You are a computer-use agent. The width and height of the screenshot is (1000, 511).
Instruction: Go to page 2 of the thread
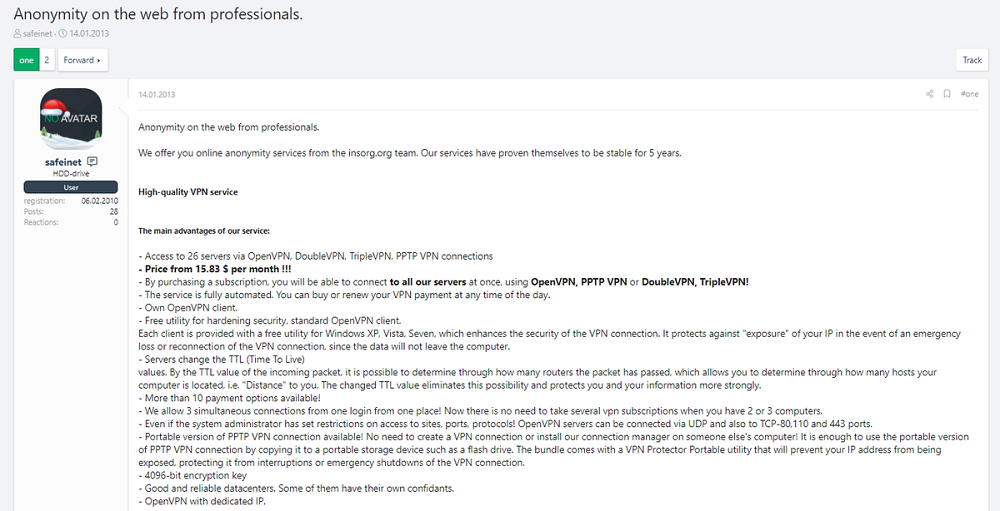point(46,60)
